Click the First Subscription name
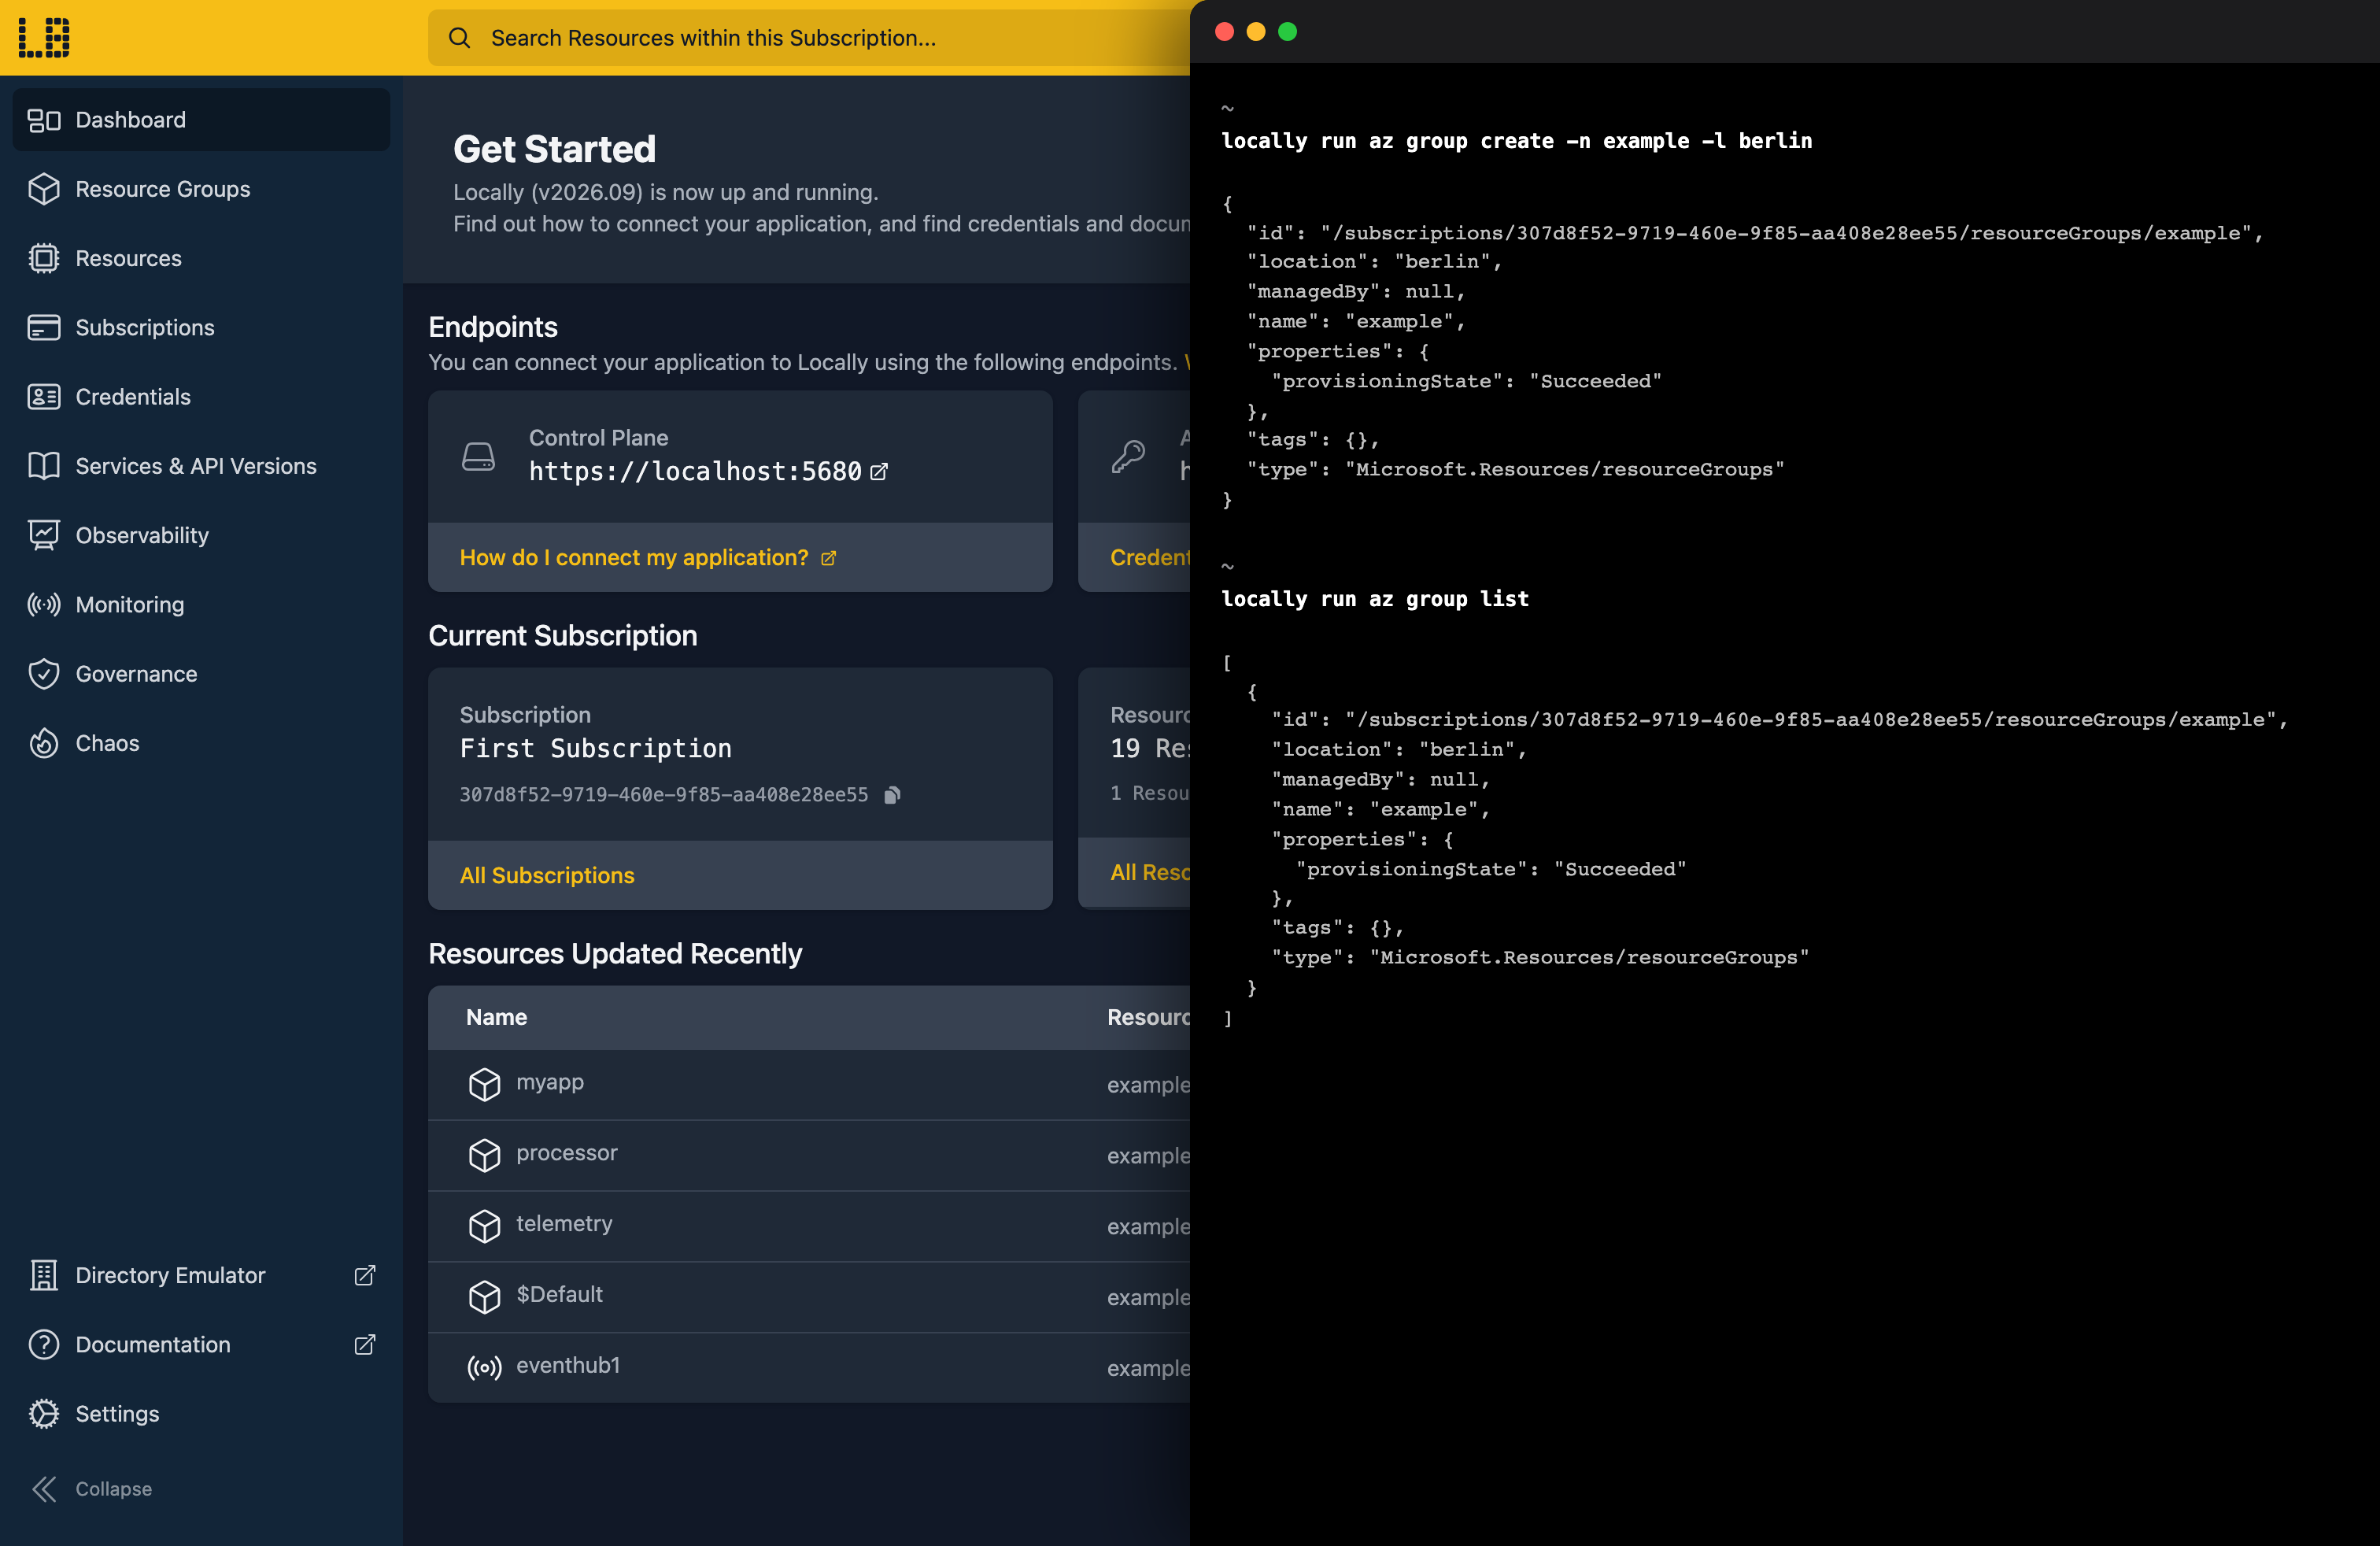2380x1546 pixels. point(596,749)
